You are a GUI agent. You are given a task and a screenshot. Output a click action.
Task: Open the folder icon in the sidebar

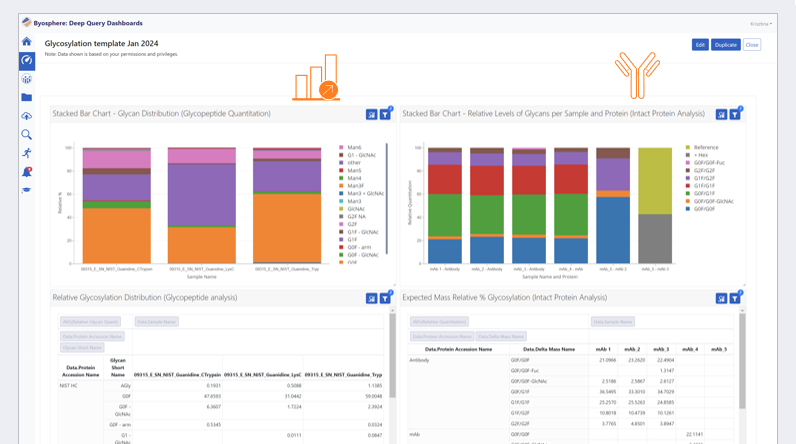[x=27, y=97]
